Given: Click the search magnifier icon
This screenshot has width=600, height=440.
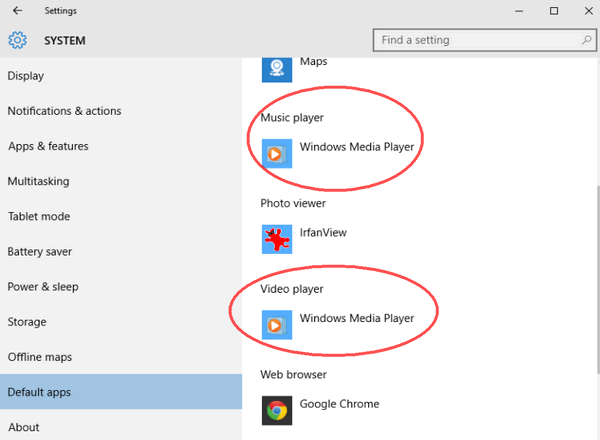Looking at the screenshot, I should (x=586, y=40).
